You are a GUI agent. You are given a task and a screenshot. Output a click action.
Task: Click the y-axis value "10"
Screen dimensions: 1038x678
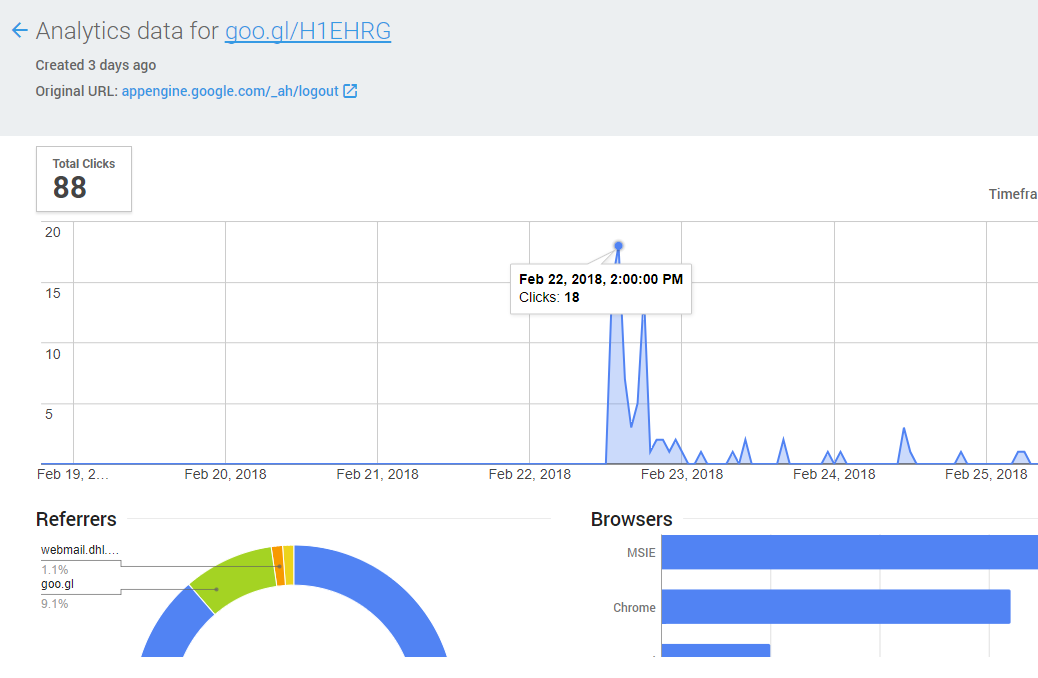coord(52,354)
